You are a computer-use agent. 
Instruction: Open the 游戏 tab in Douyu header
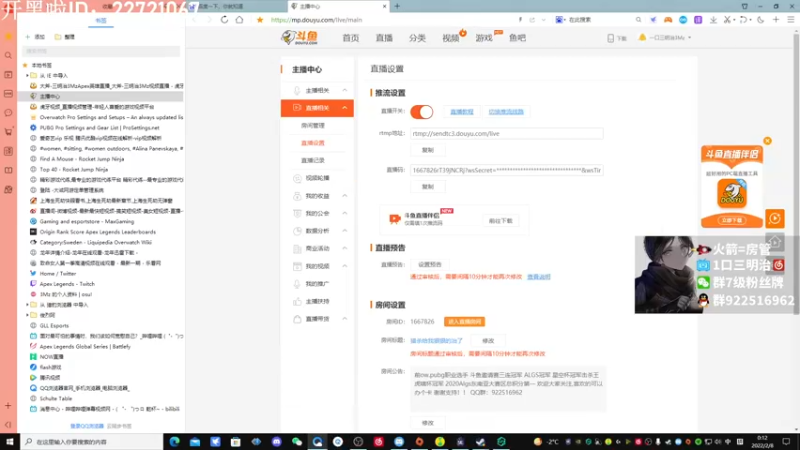point(484,38)
